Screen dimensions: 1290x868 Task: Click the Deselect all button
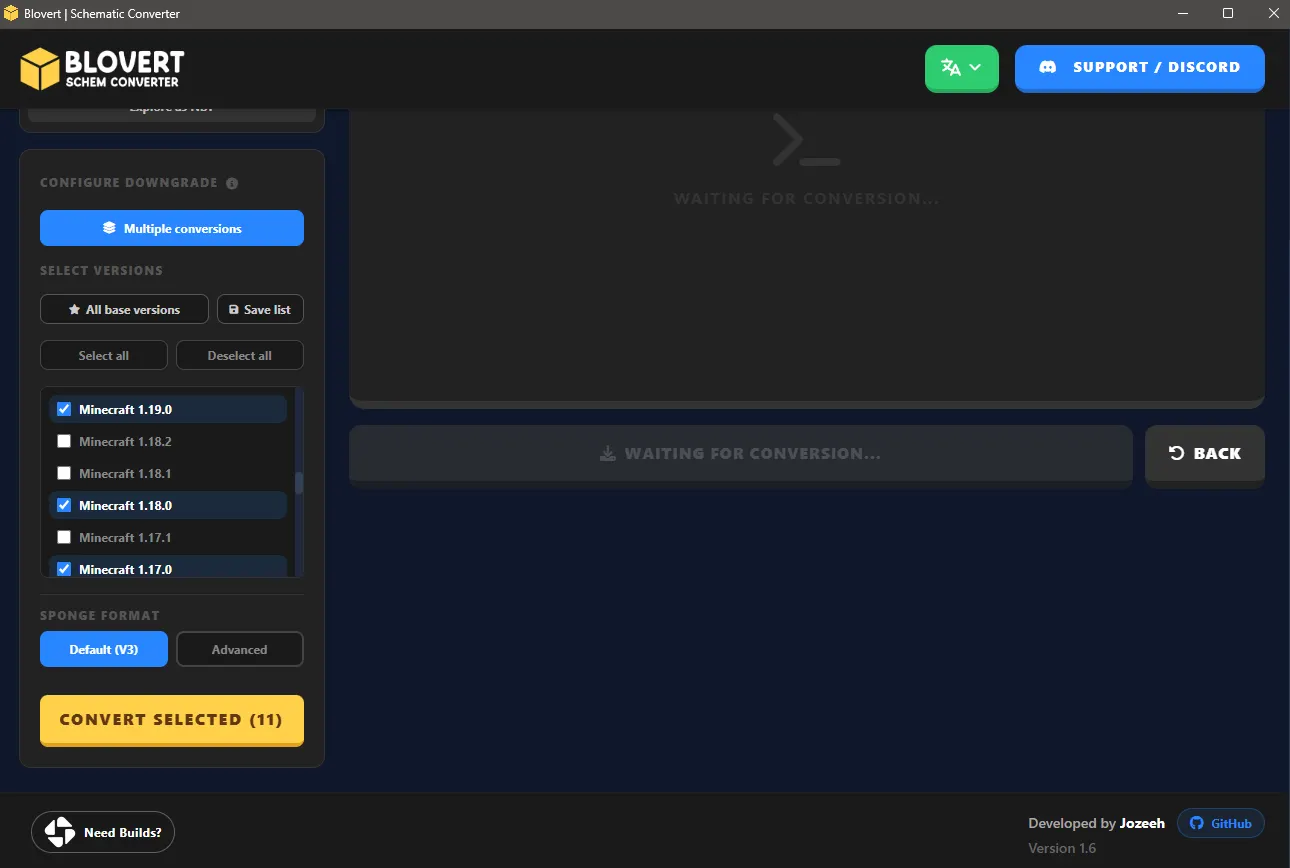[x=240, y=355]
